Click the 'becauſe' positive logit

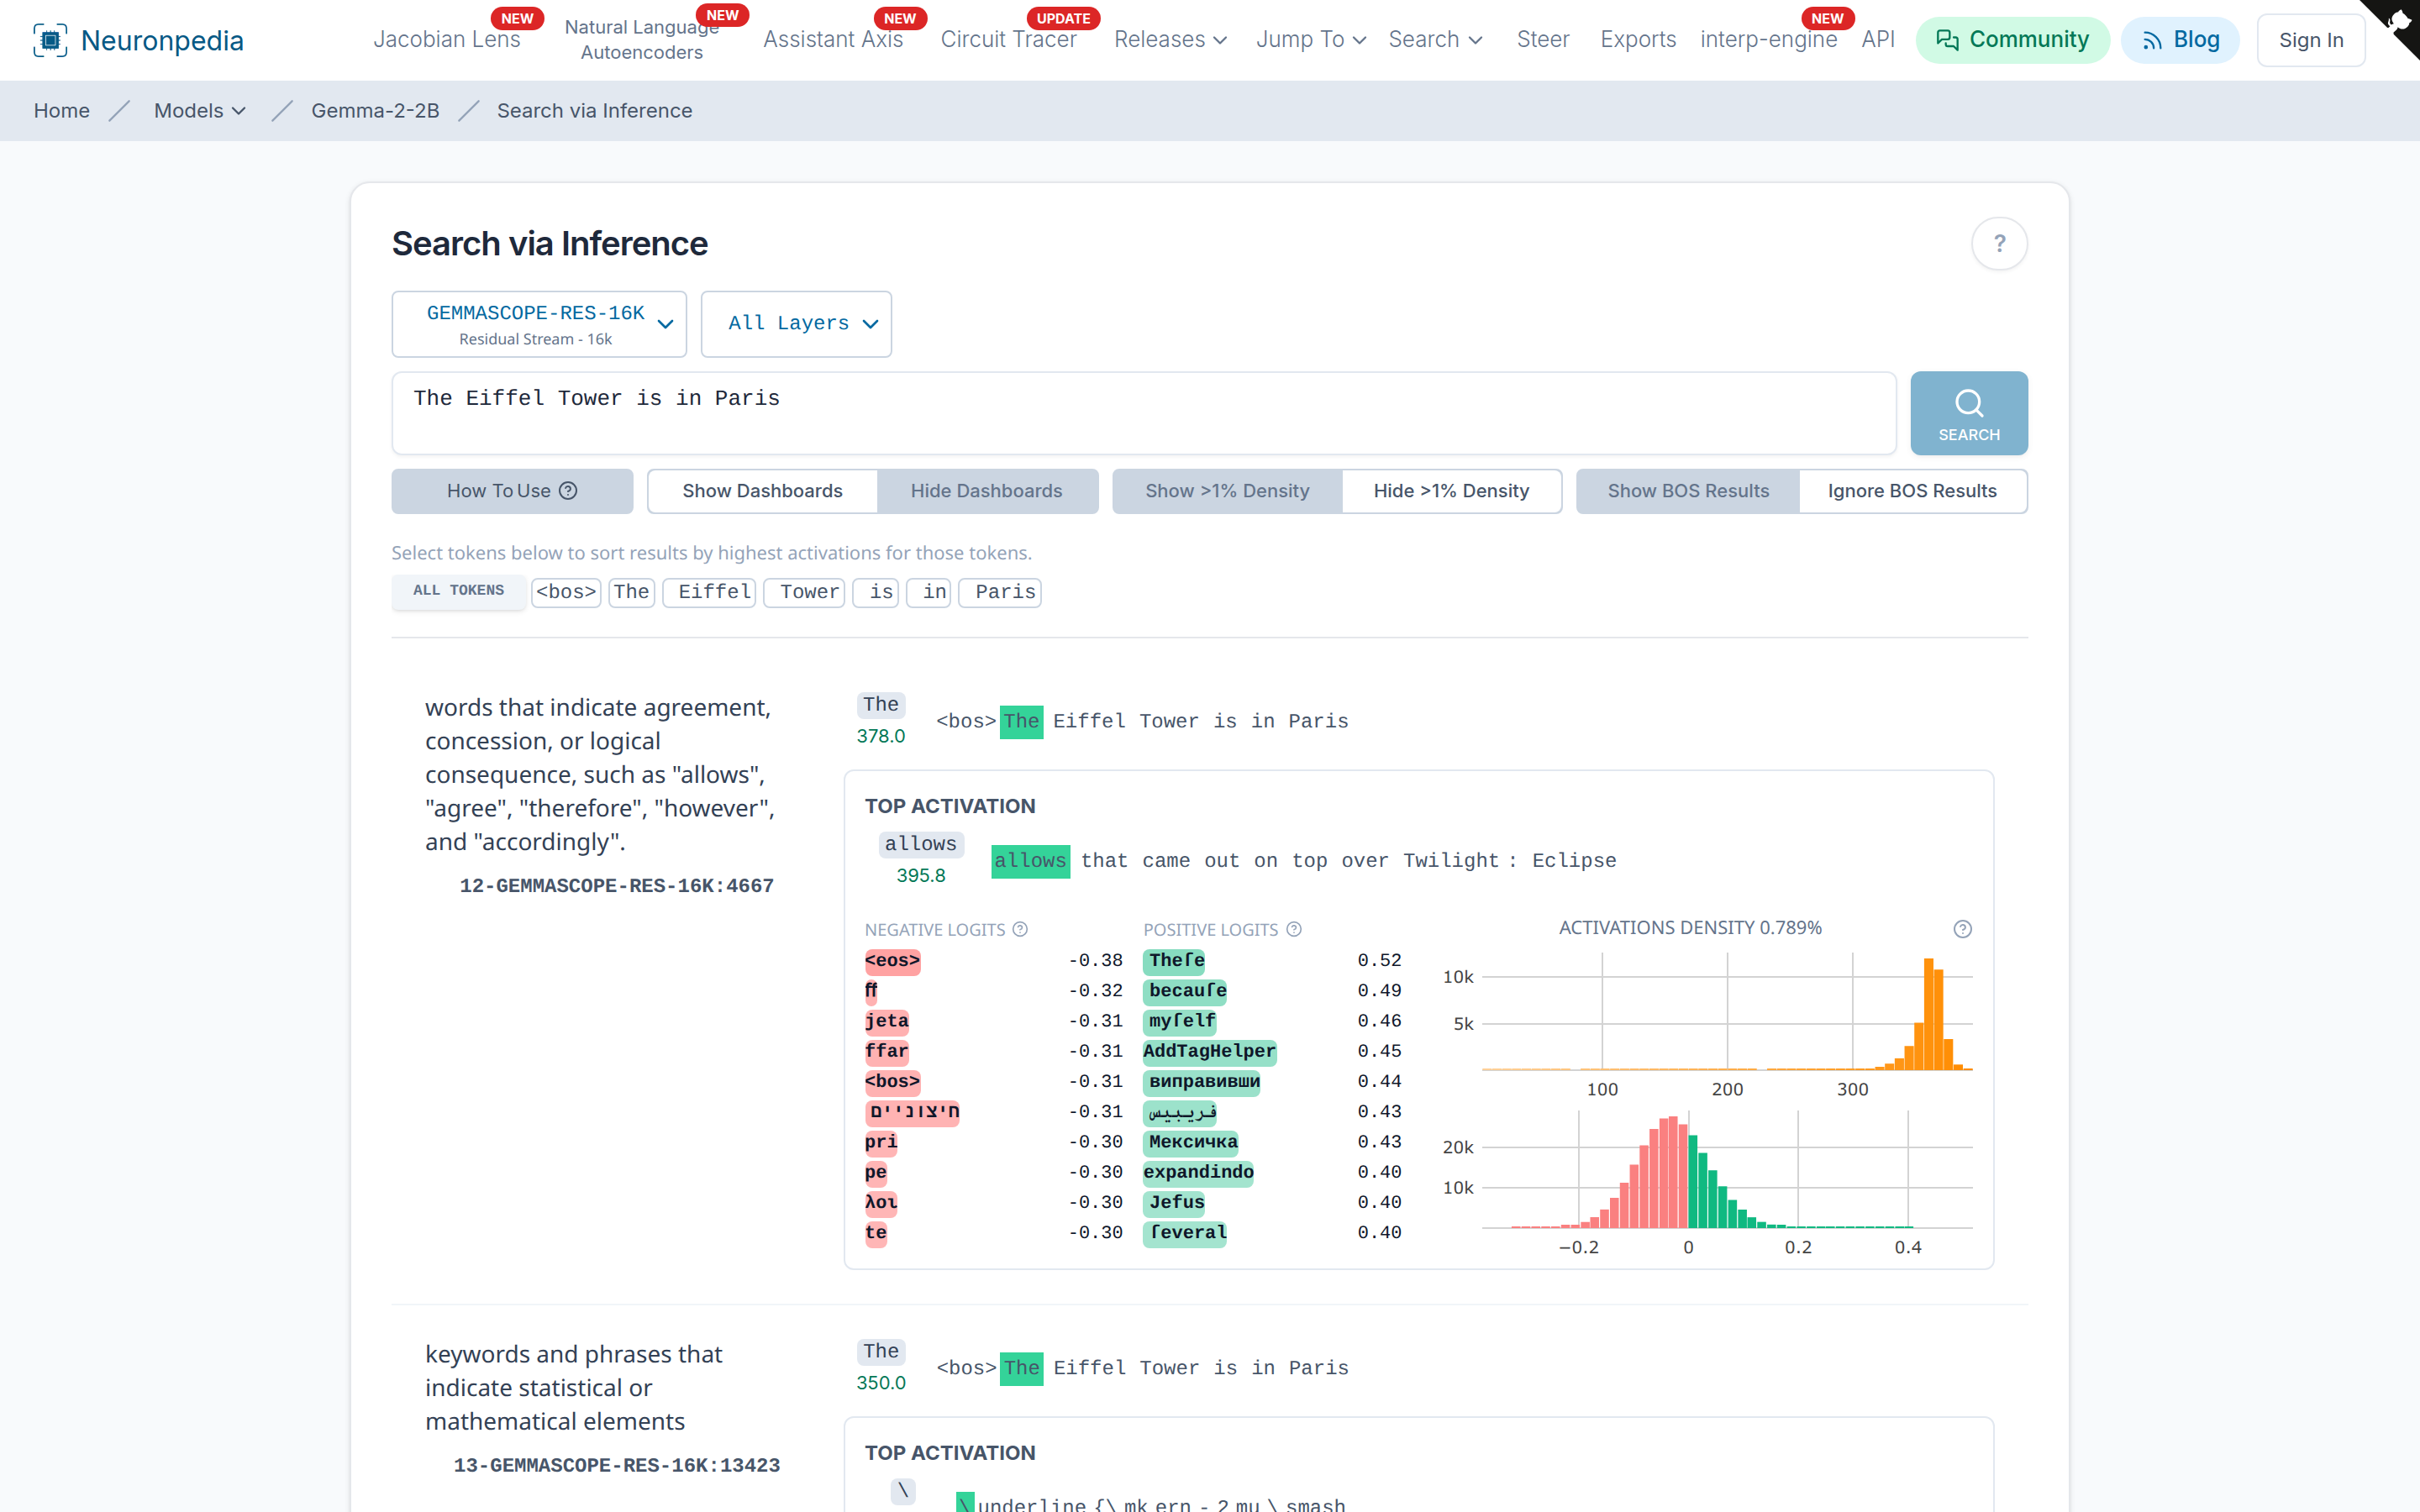point(1186,991)
